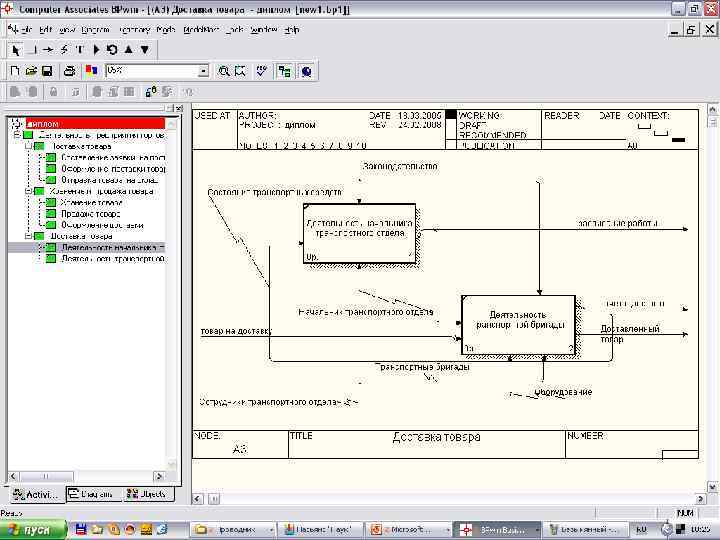Select the Arrow tool

pyautogui.click(x=47, y=49)
